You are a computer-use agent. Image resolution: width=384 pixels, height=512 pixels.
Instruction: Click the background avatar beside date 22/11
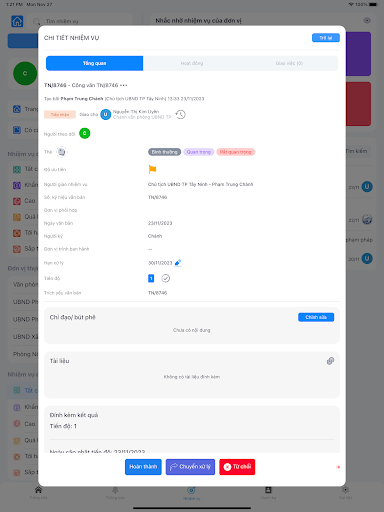click(367, 219)
